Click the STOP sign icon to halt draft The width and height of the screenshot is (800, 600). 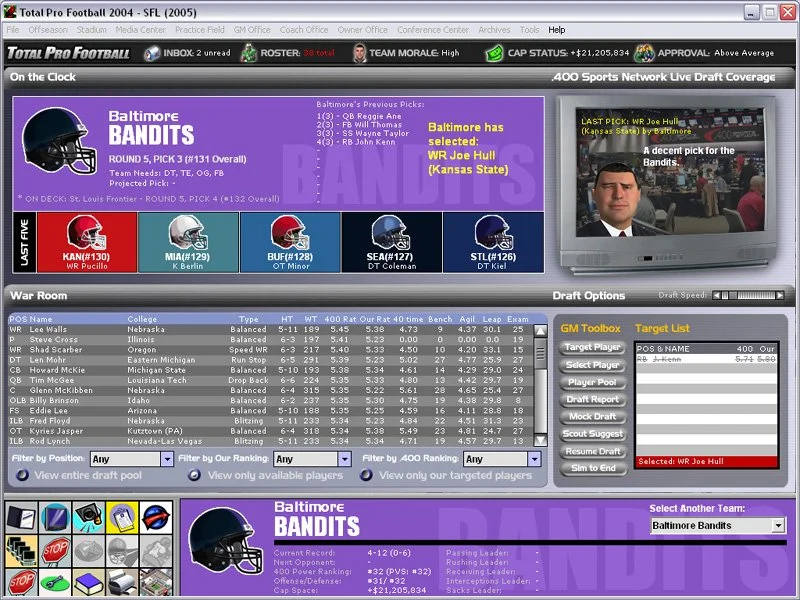(x=55, y=551)
